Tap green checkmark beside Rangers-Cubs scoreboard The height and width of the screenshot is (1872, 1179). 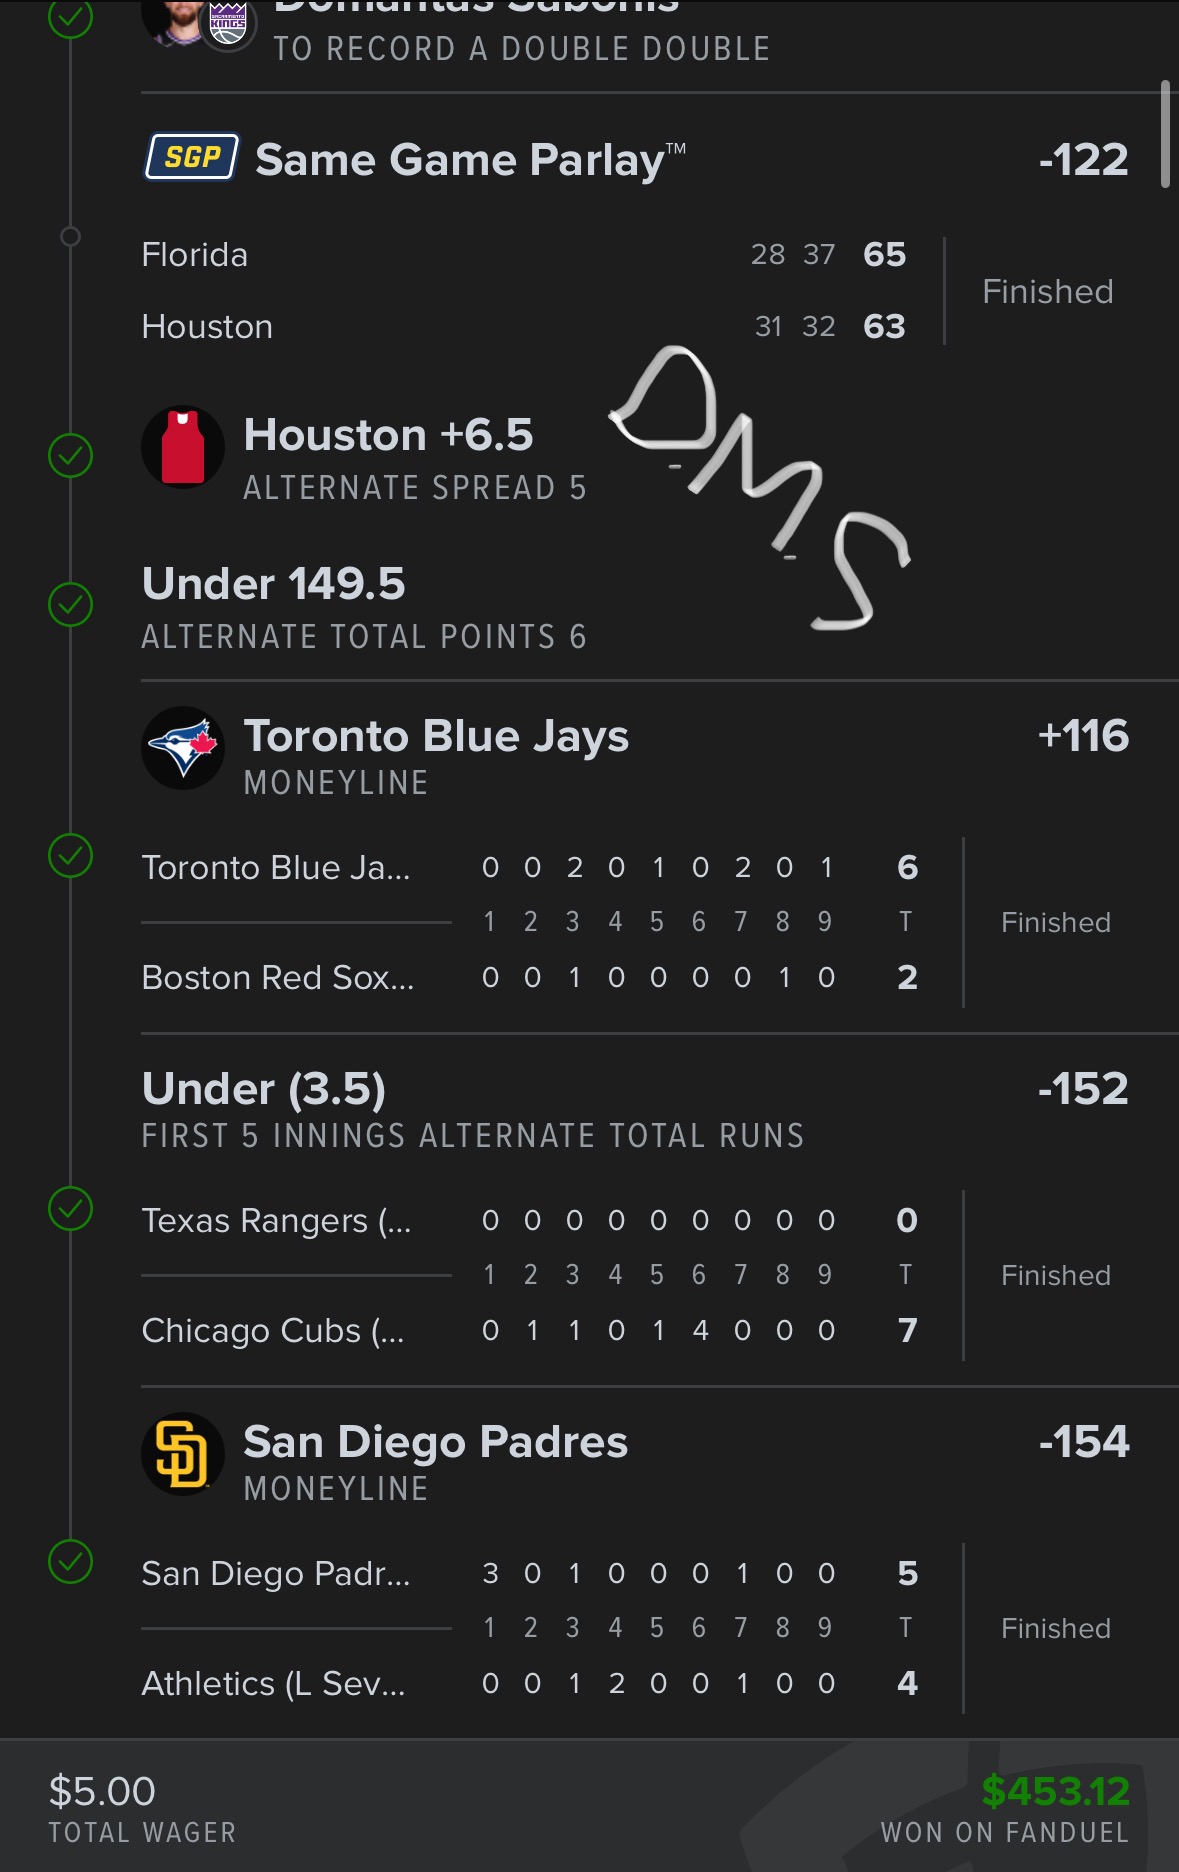[x=71, y=1209]
